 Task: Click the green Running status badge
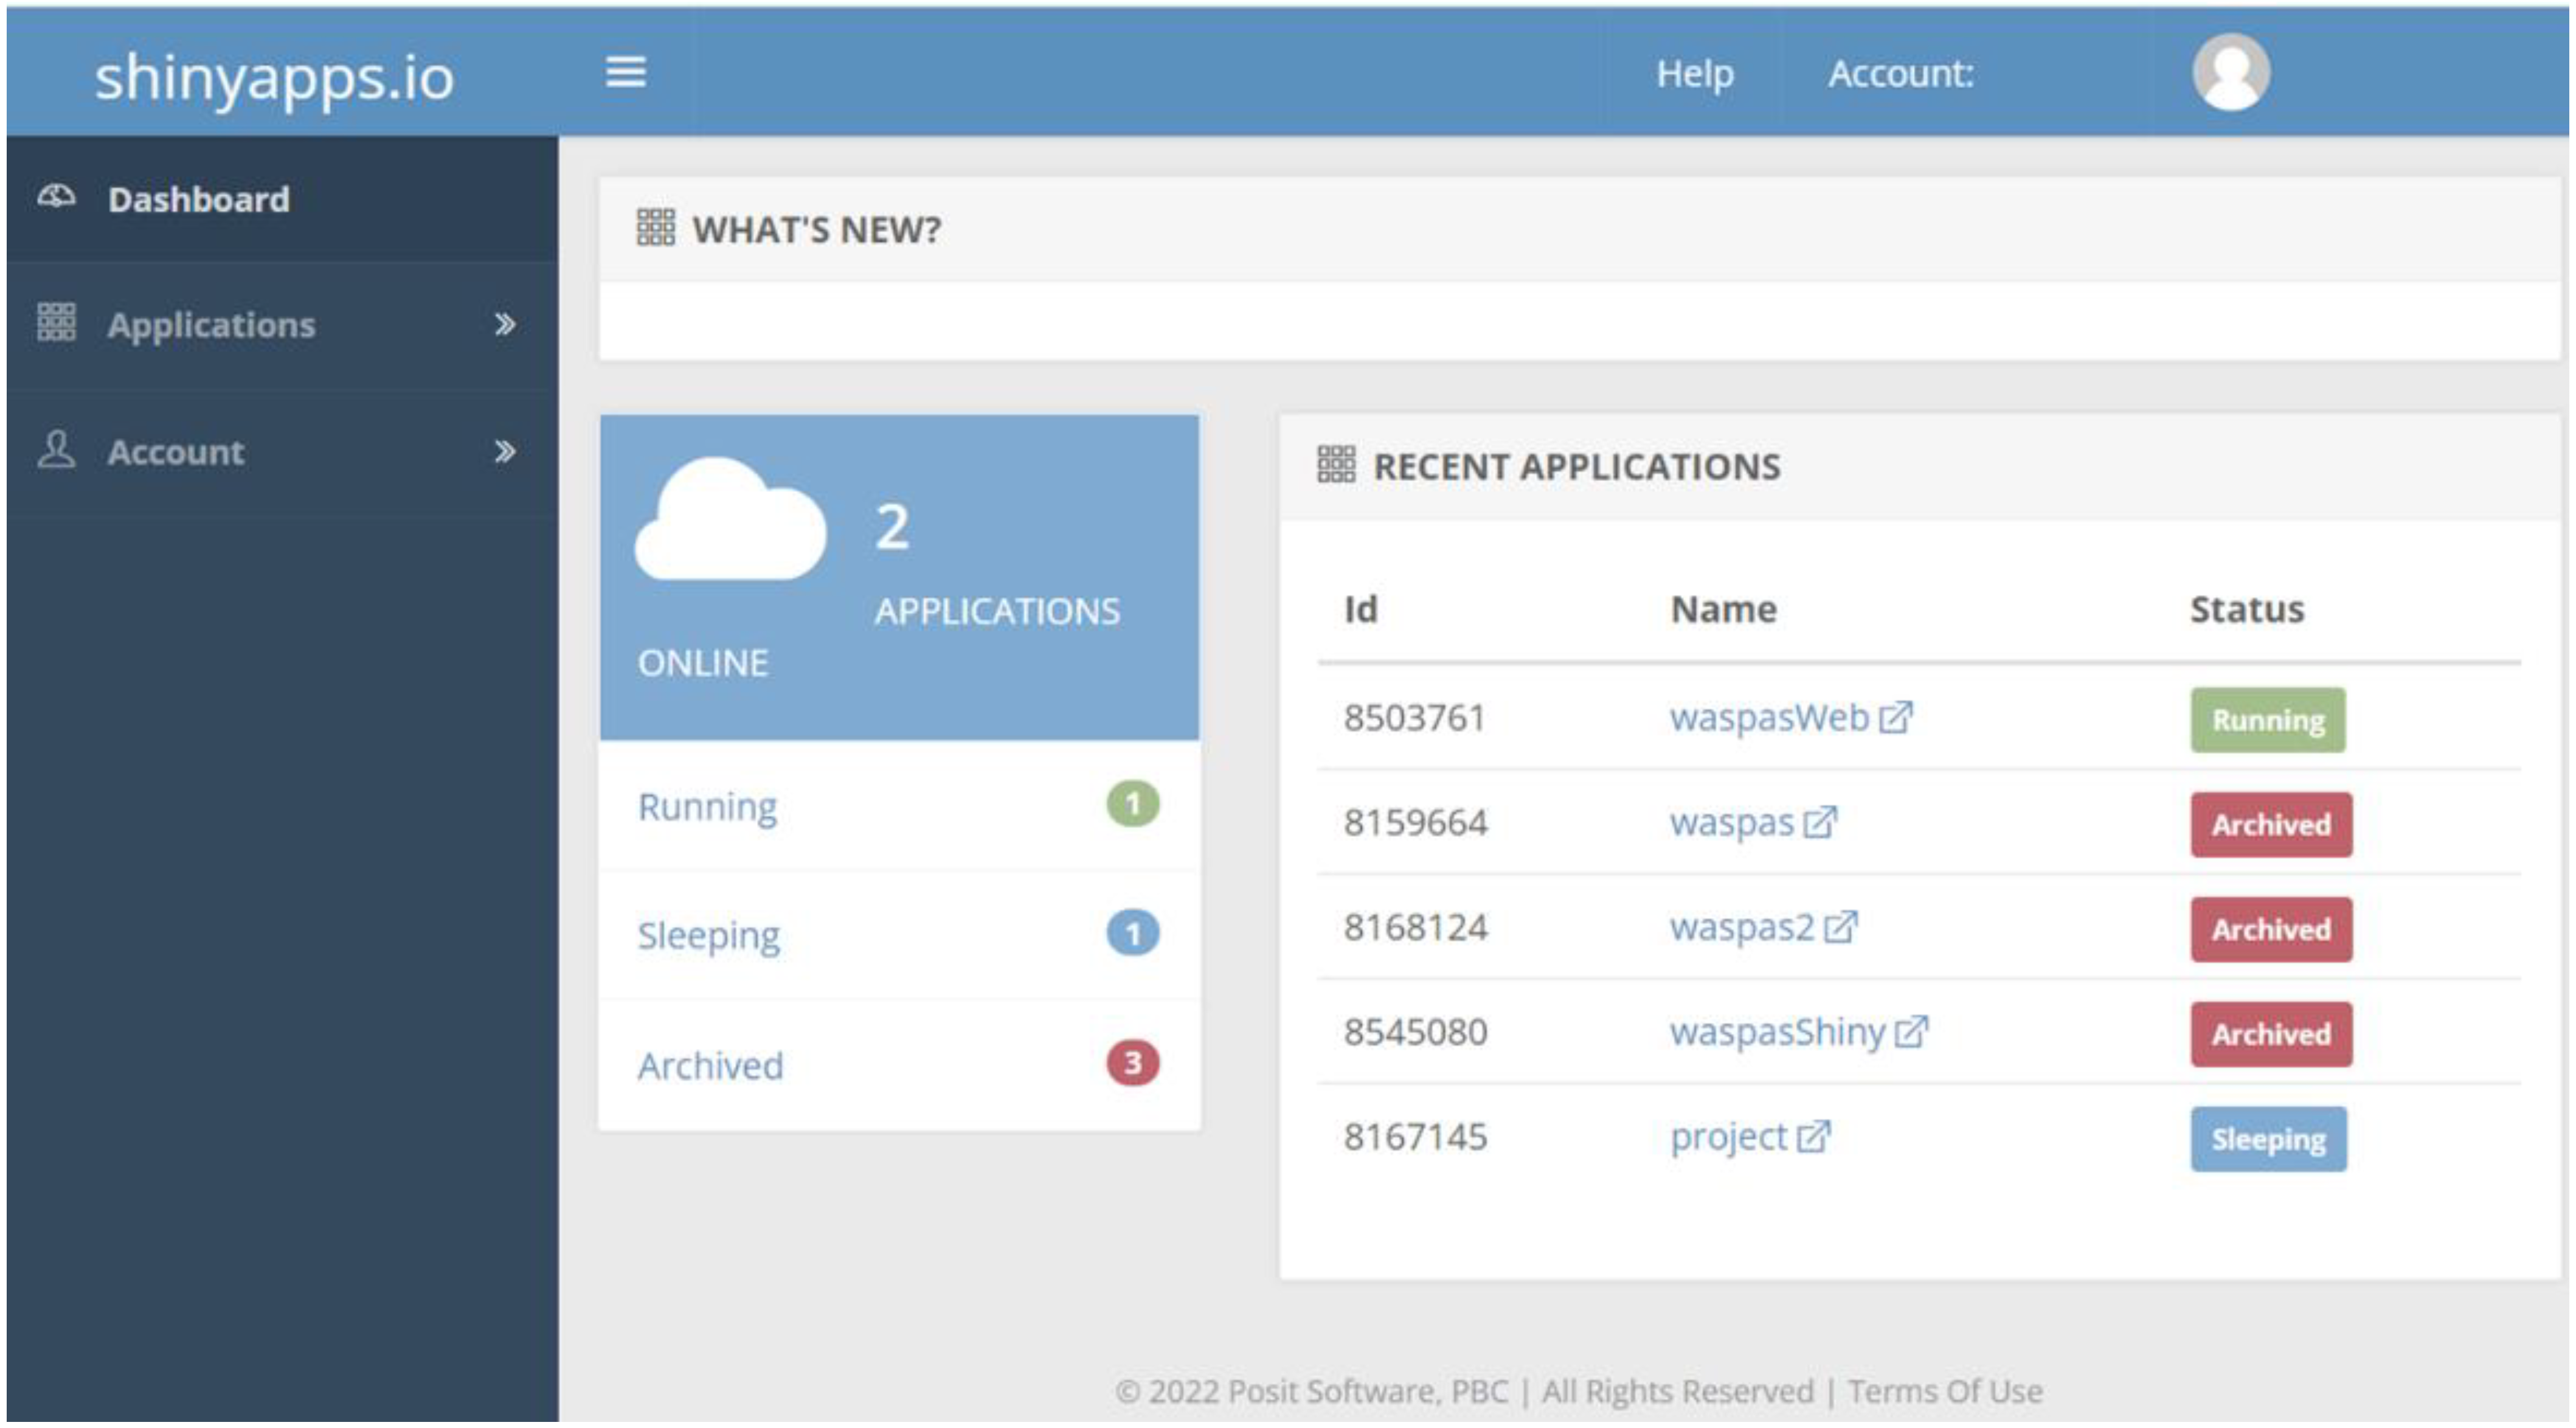(2267, 720)
